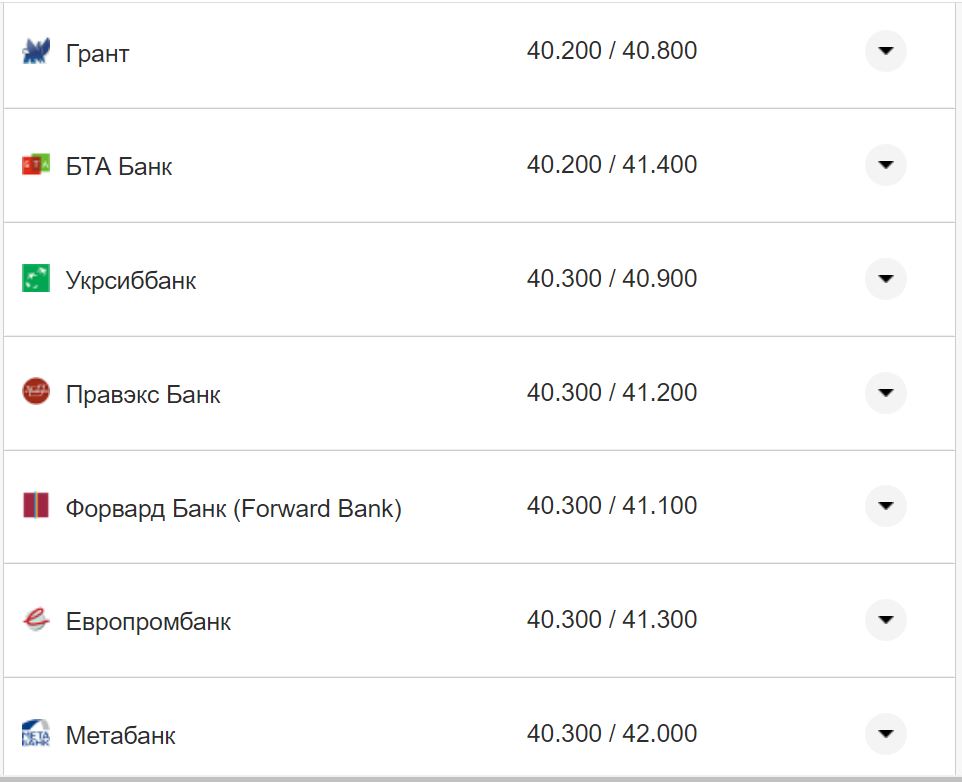
Task: Expand the Грант exchange rate row
Action: click(x=885, y=51)
